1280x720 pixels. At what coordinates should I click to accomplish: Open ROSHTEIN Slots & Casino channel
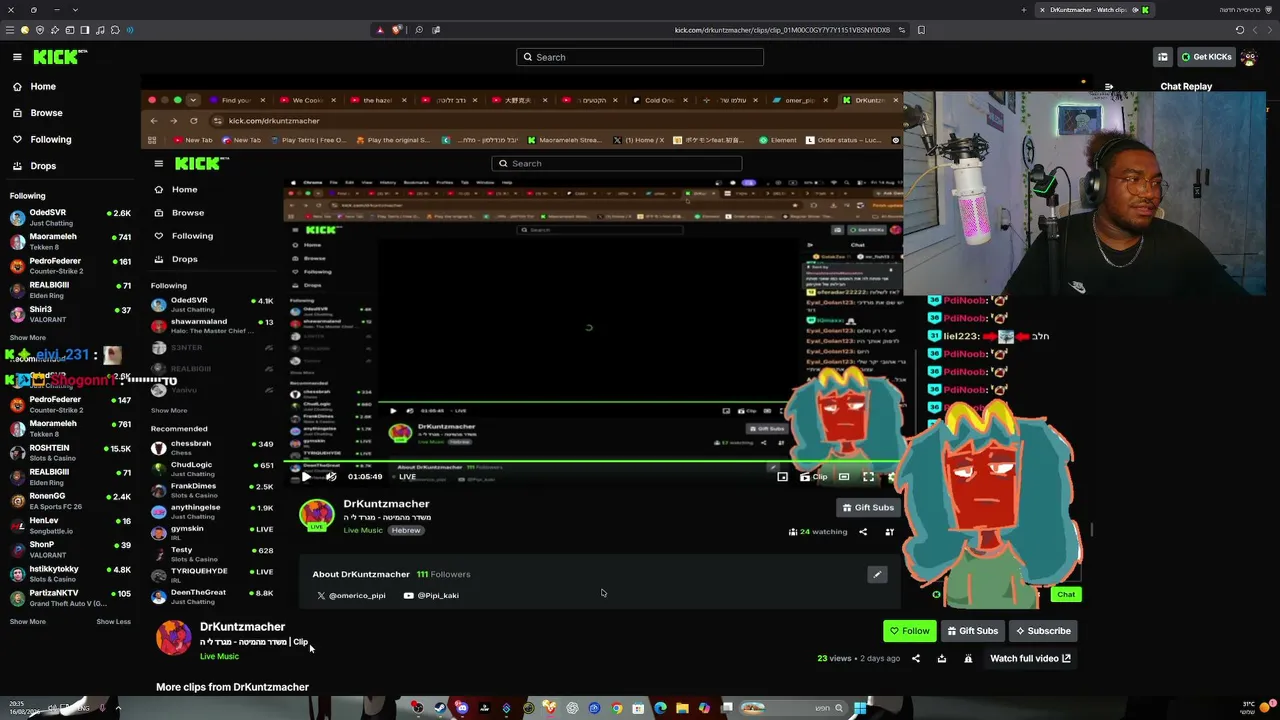coord(70,453)
